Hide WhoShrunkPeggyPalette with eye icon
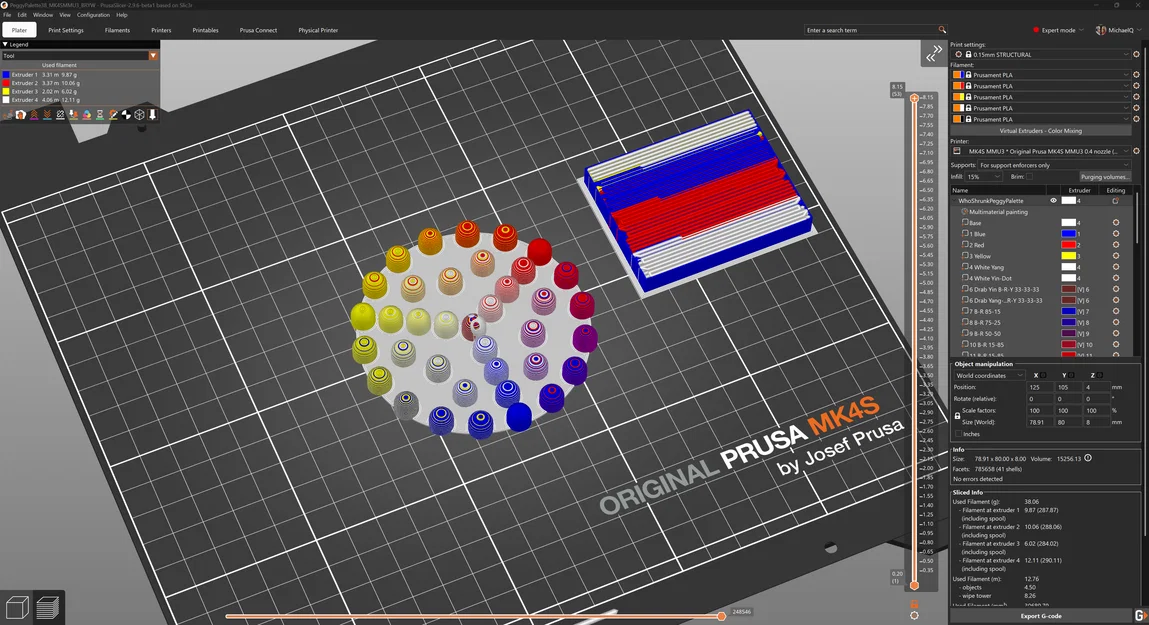The width and height of the screenshot is (1149, 625). [x=1053, y=201]
